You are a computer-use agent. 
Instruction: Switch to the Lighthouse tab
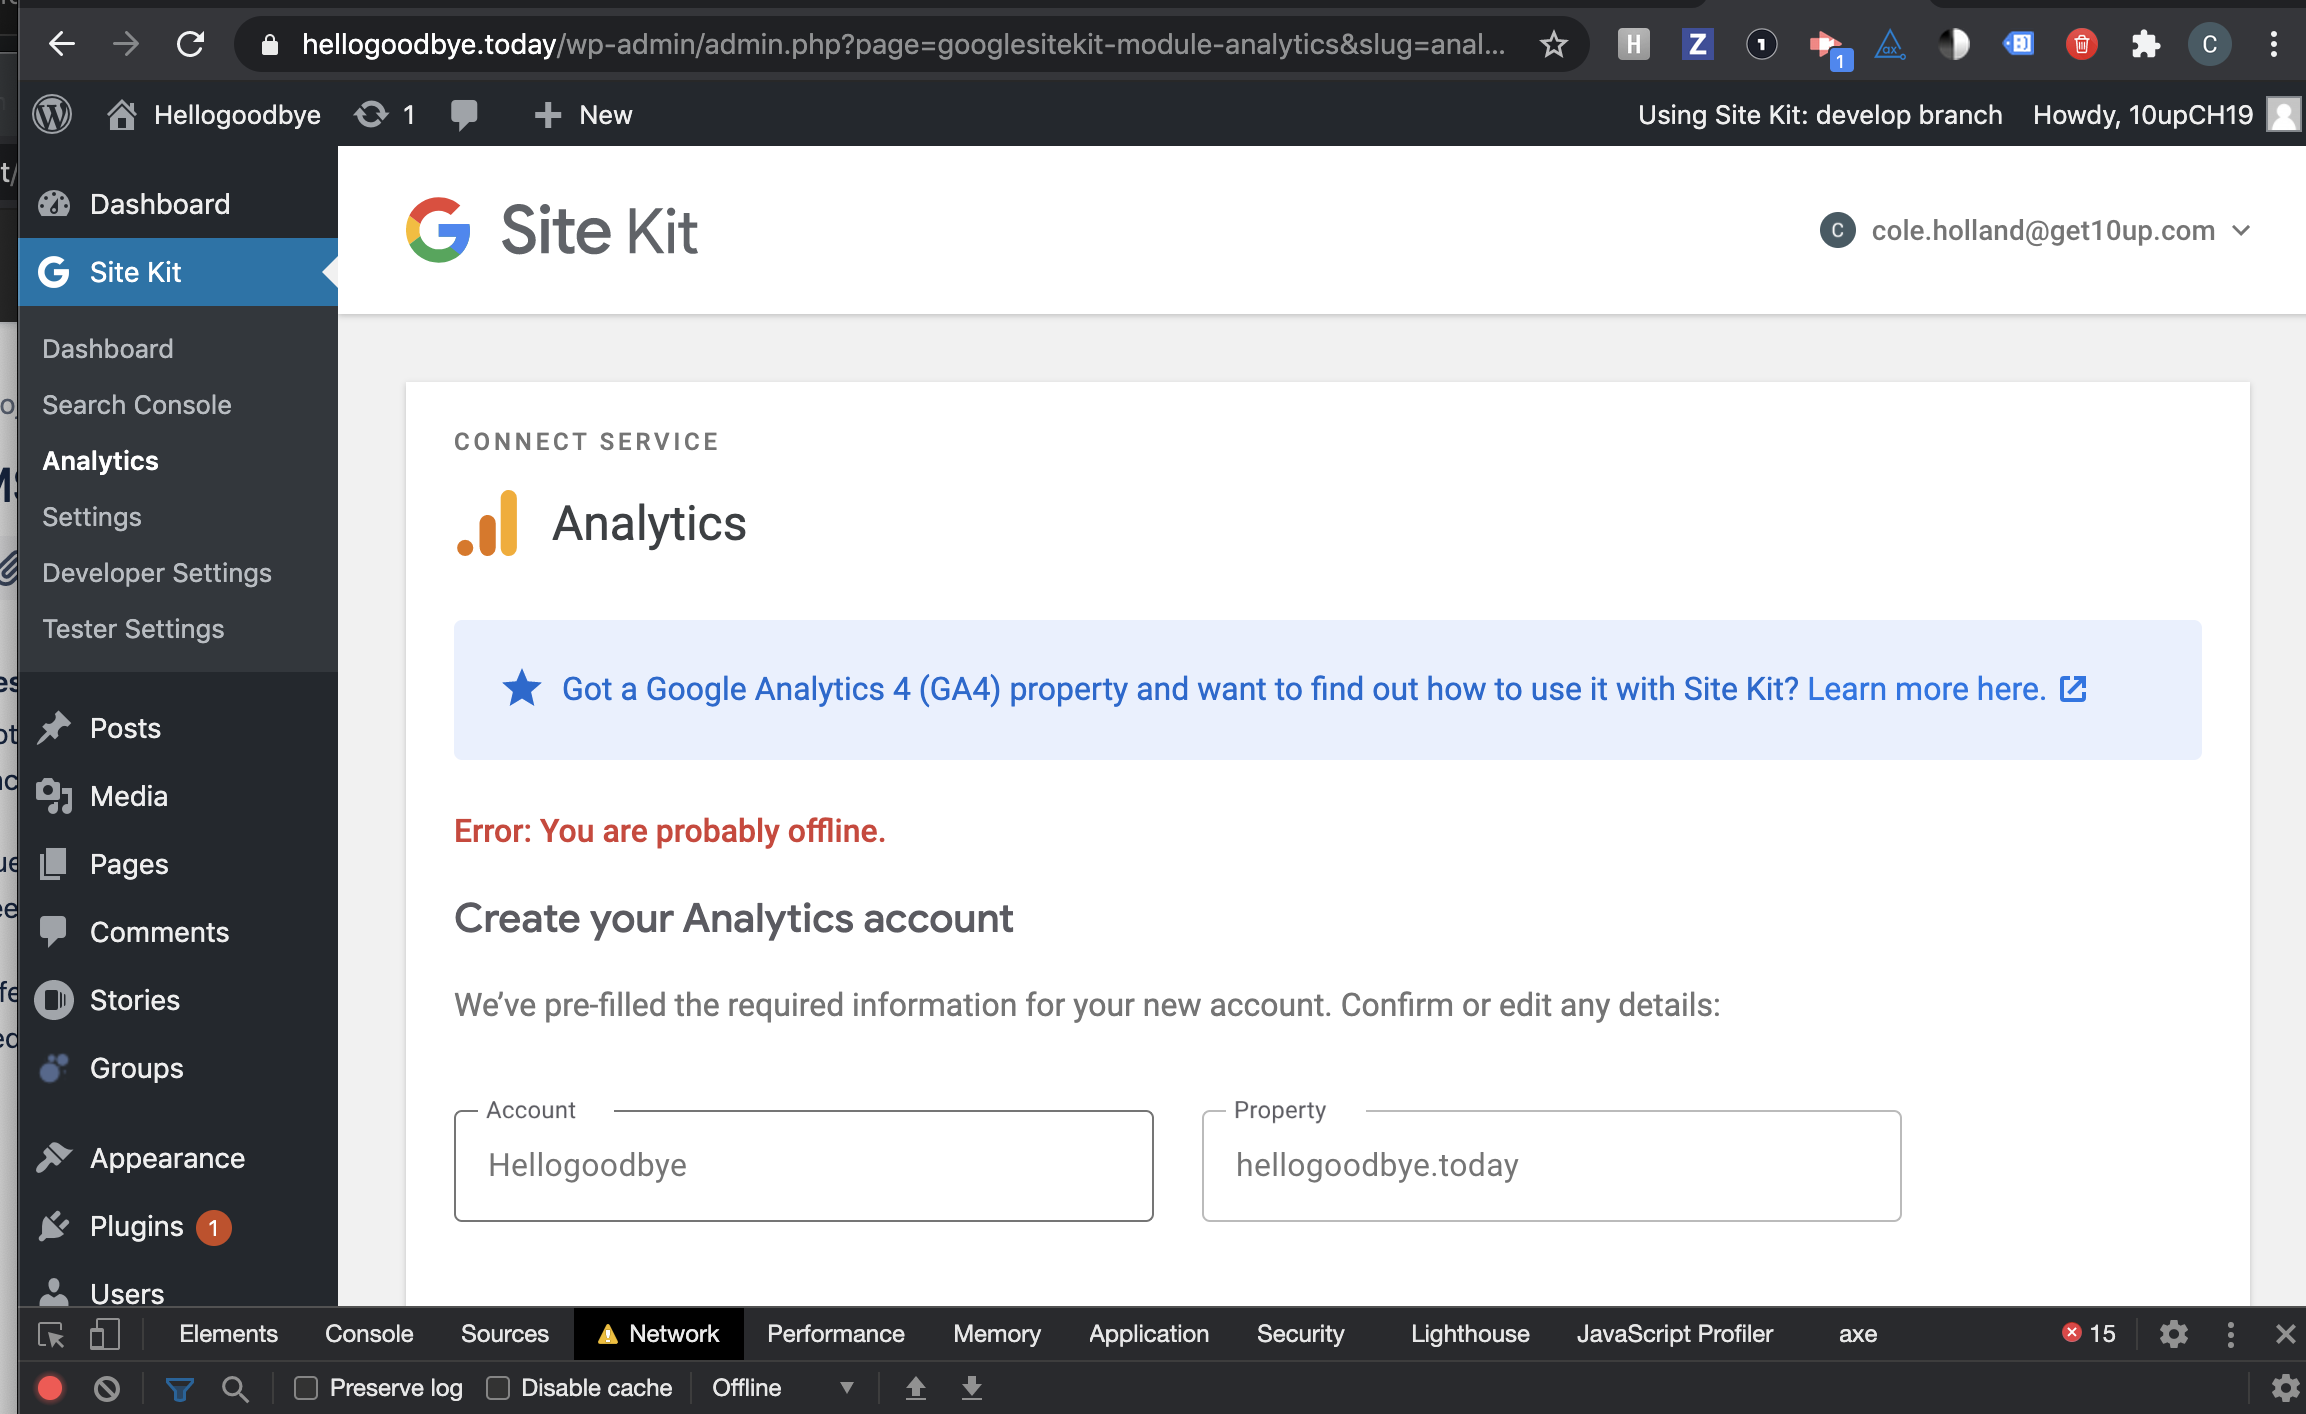pyautogui.click(x=1470, y=1334)
